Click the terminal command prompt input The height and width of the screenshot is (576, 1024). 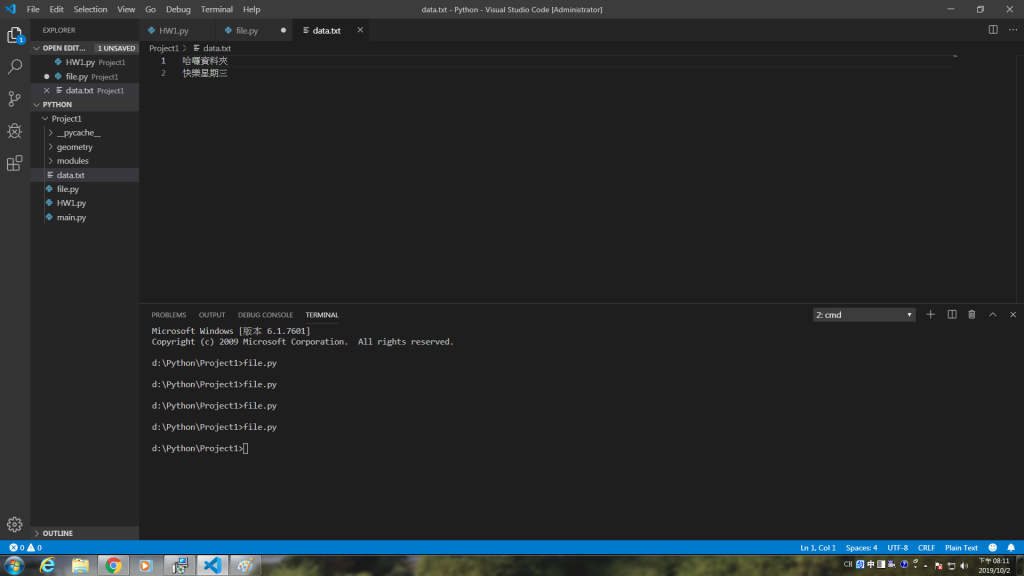[246, 449]
